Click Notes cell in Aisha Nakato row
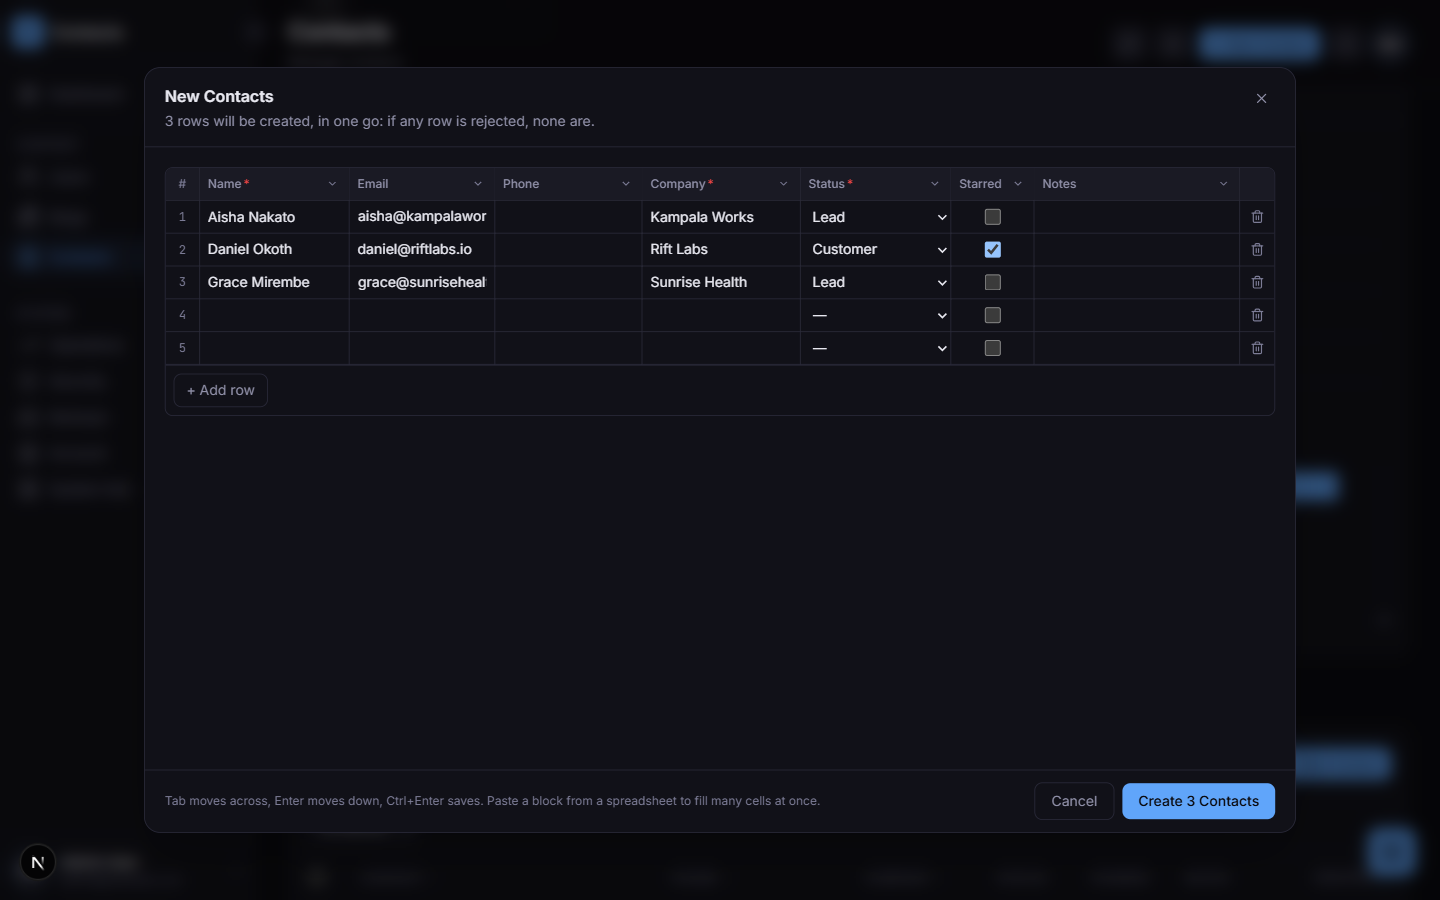Viewport: 1440px width, 900px height. pyautogui.click(x=1137, y=217)
